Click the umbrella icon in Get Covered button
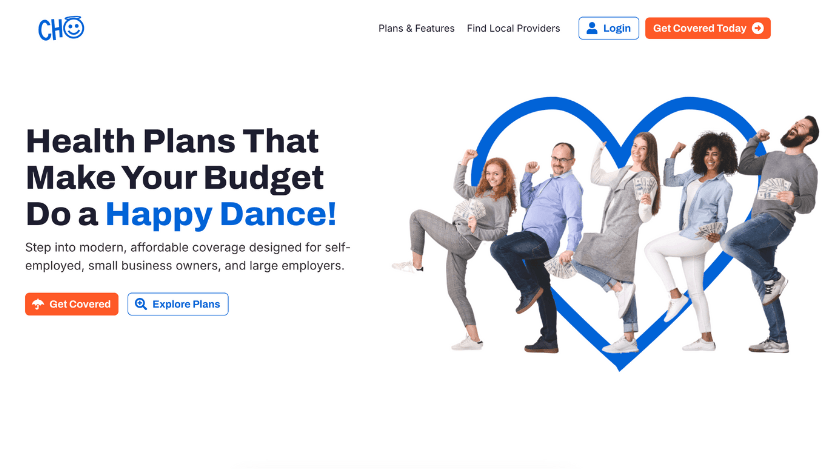 tap(38, 304)
